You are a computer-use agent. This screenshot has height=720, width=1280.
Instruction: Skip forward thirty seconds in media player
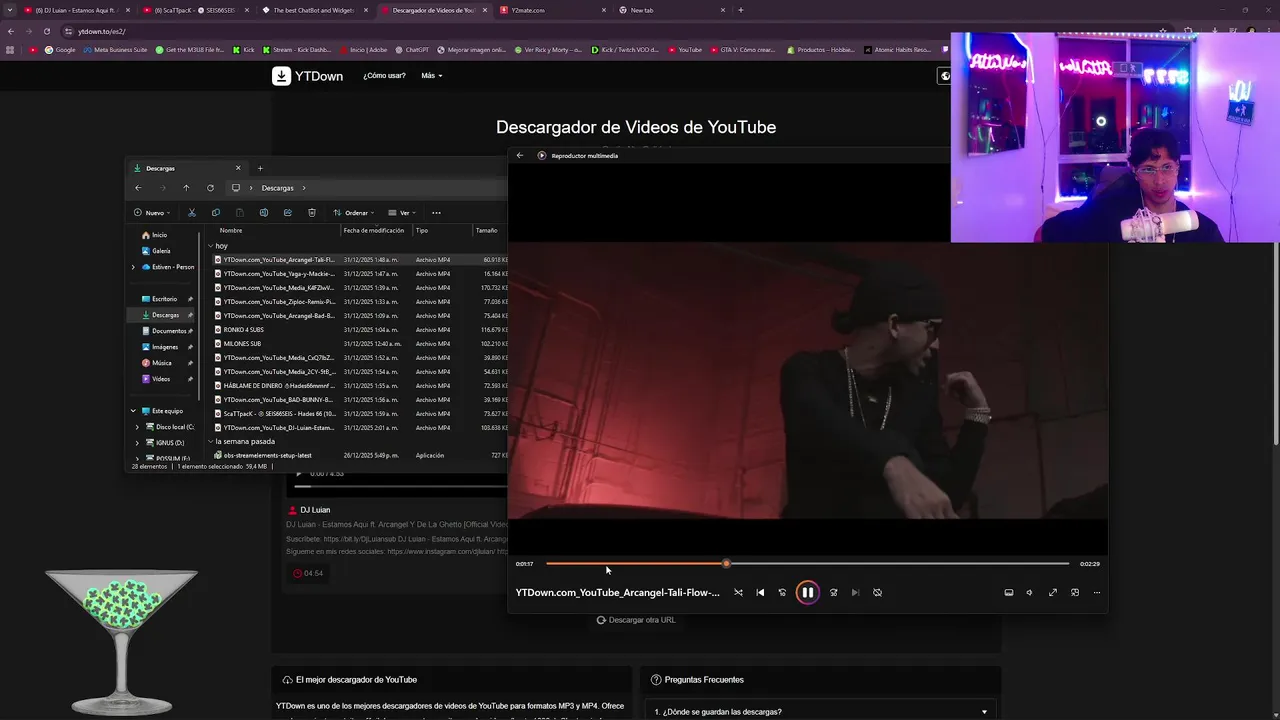(x=833, y=592)
